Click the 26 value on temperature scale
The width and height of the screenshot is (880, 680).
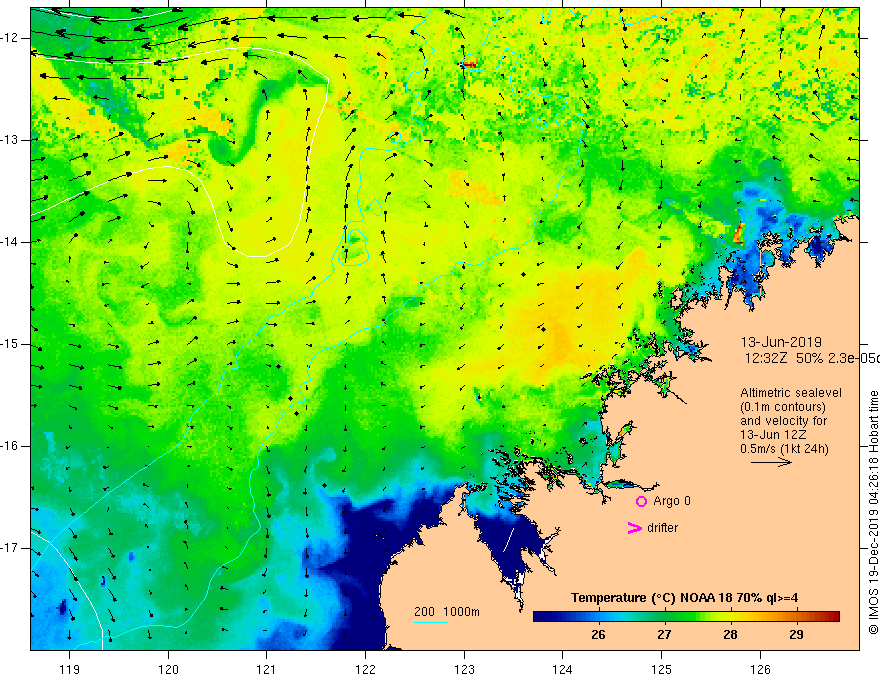tap(598, 635)
